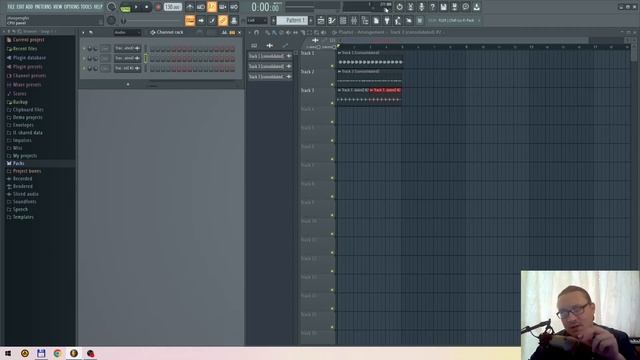Open the Audio channel filter dropdown
The image size is (640, 360).
point(127,32)
